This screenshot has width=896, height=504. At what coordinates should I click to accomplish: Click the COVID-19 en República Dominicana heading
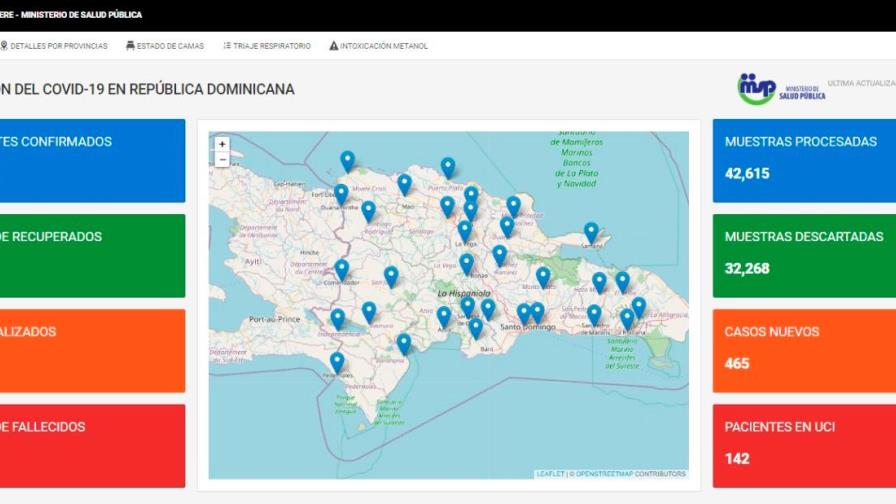[x=147, y=89]
